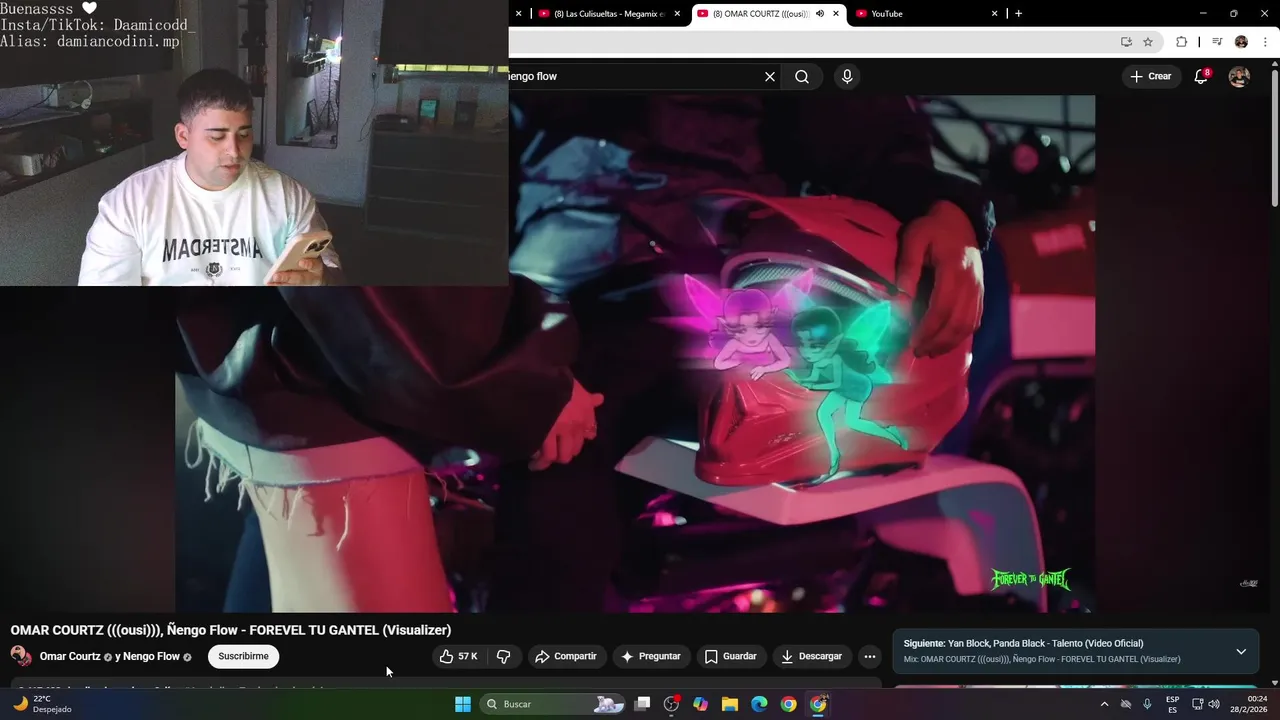
Task: Save video with Guardar button
Action: 731,657
